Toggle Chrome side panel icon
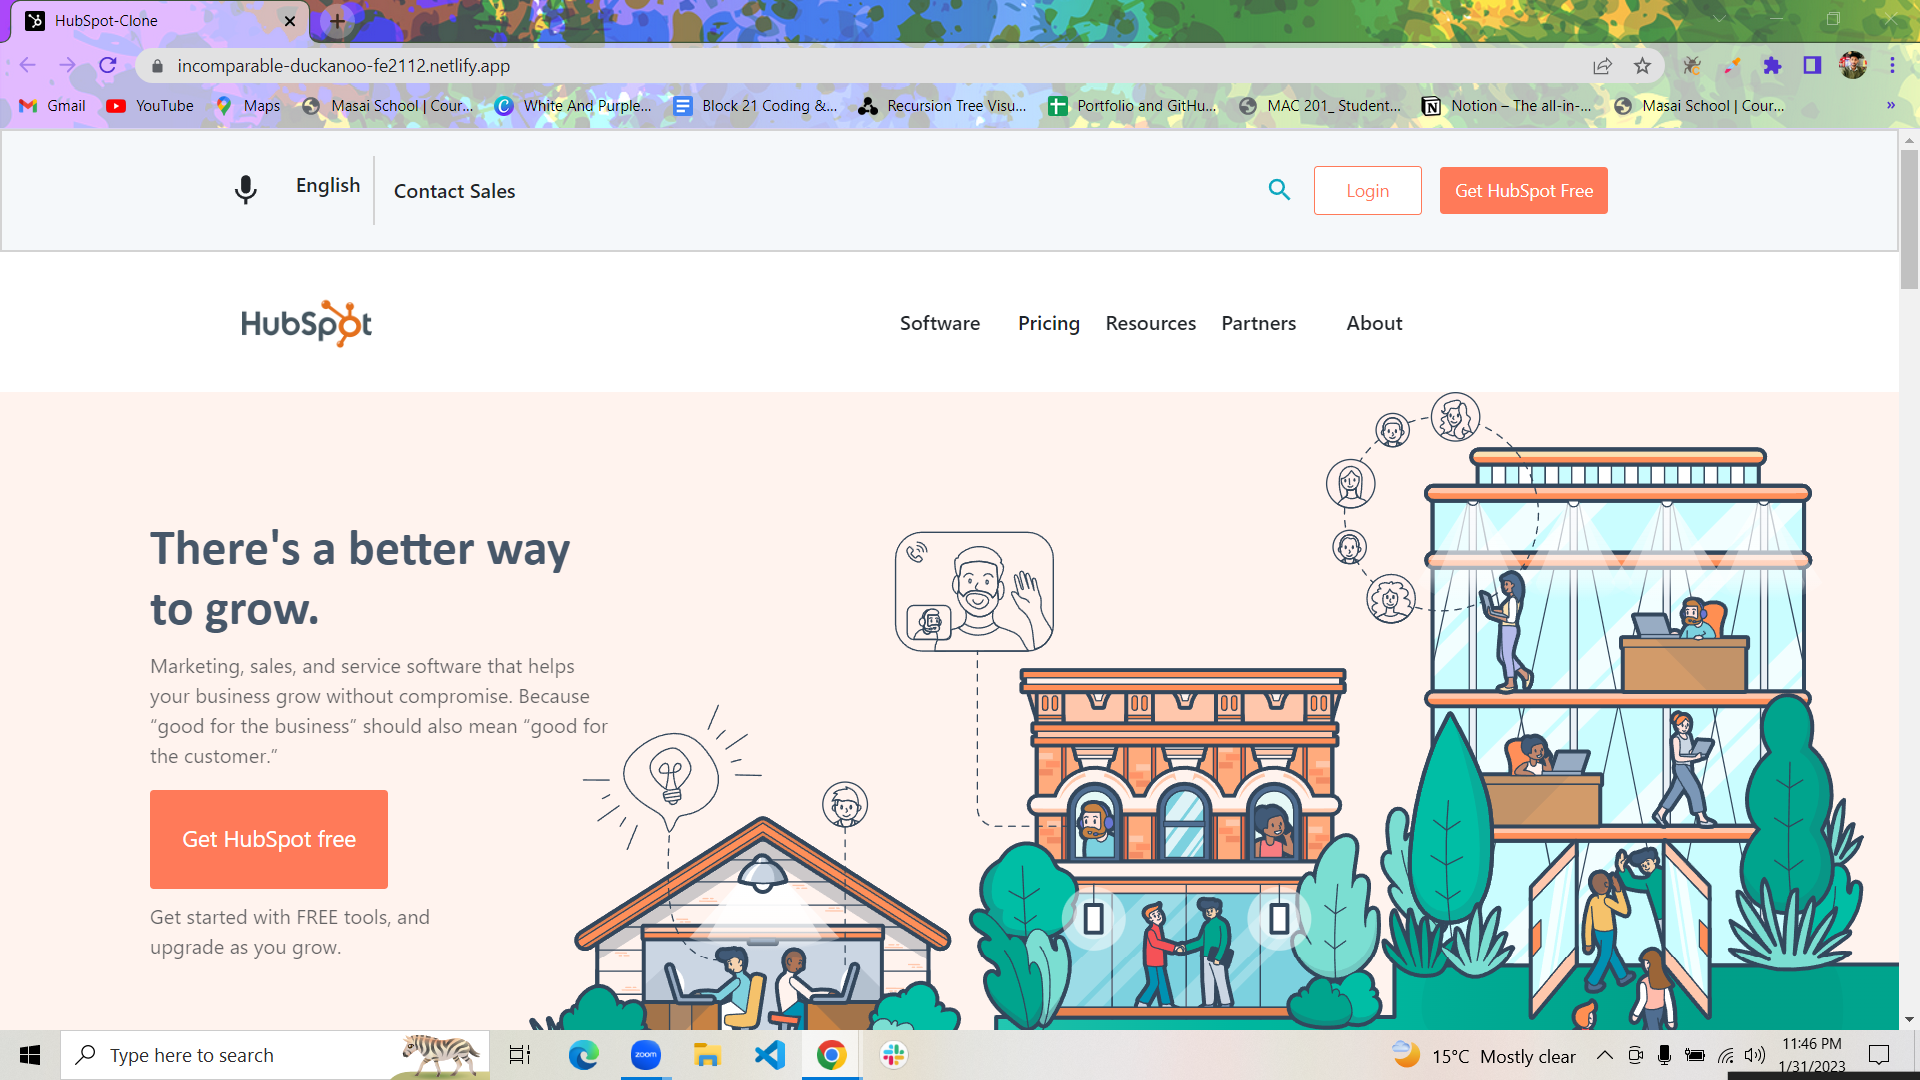This screenshot has height=1080, width=1920. [x=1812, y=65]
